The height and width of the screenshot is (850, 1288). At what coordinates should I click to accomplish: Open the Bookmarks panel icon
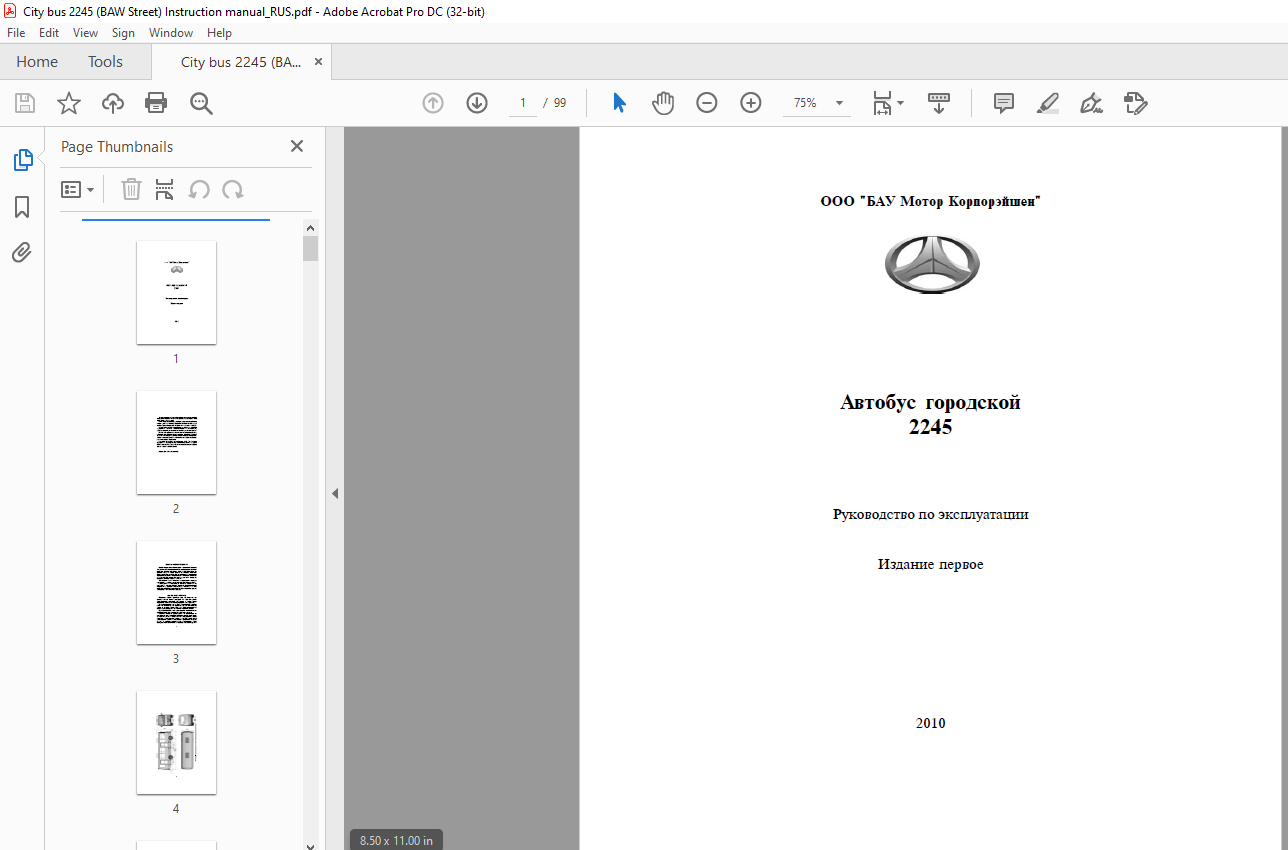click(22, 206)
